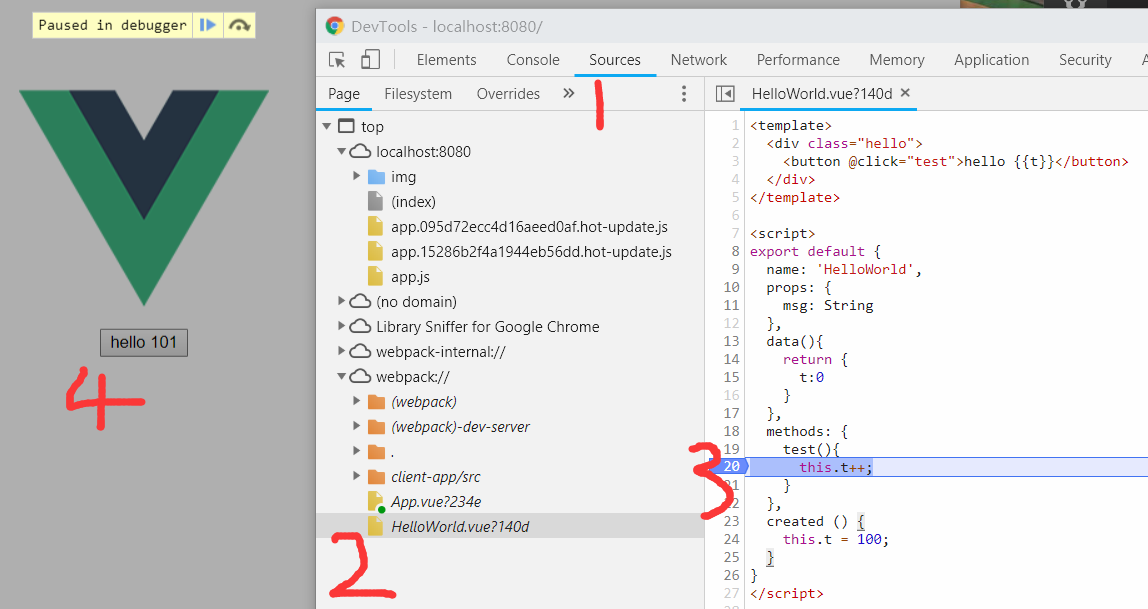Expand the client-app/src folder
Screen dimensions: 1148x609
(x=357, y=477)
